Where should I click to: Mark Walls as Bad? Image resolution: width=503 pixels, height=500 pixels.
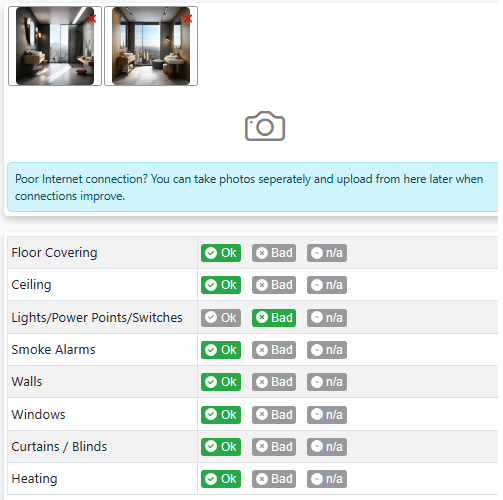tap(274, 382)
